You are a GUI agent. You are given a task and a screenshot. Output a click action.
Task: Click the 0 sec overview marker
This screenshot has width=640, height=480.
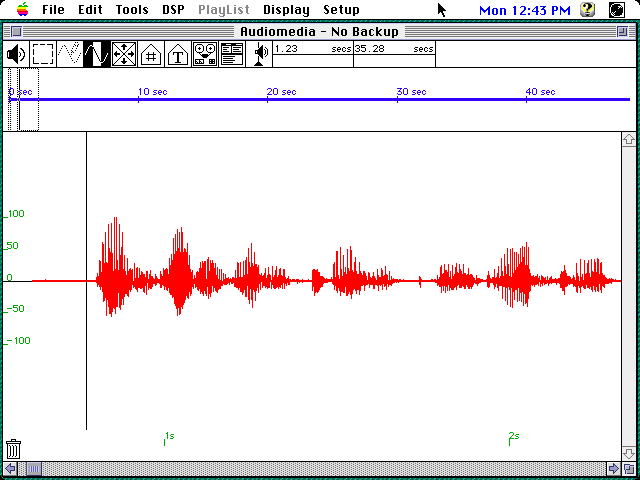pos(20,92)
